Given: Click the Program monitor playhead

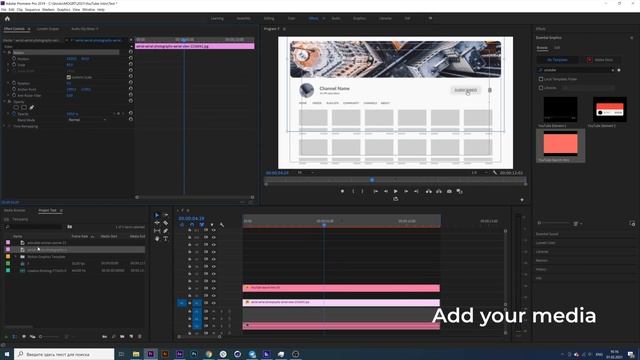Looking at the screenshot, I should click(x=372, y=180).
